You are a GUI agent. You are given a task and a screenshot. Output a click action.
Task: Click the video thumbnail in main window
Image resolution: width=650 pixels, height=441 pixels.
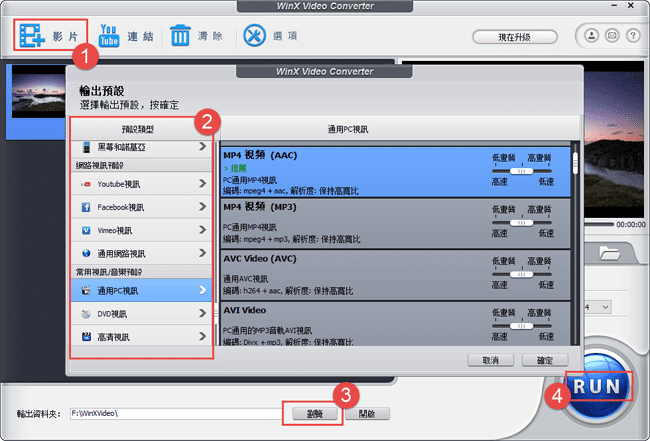click(38, 92)
